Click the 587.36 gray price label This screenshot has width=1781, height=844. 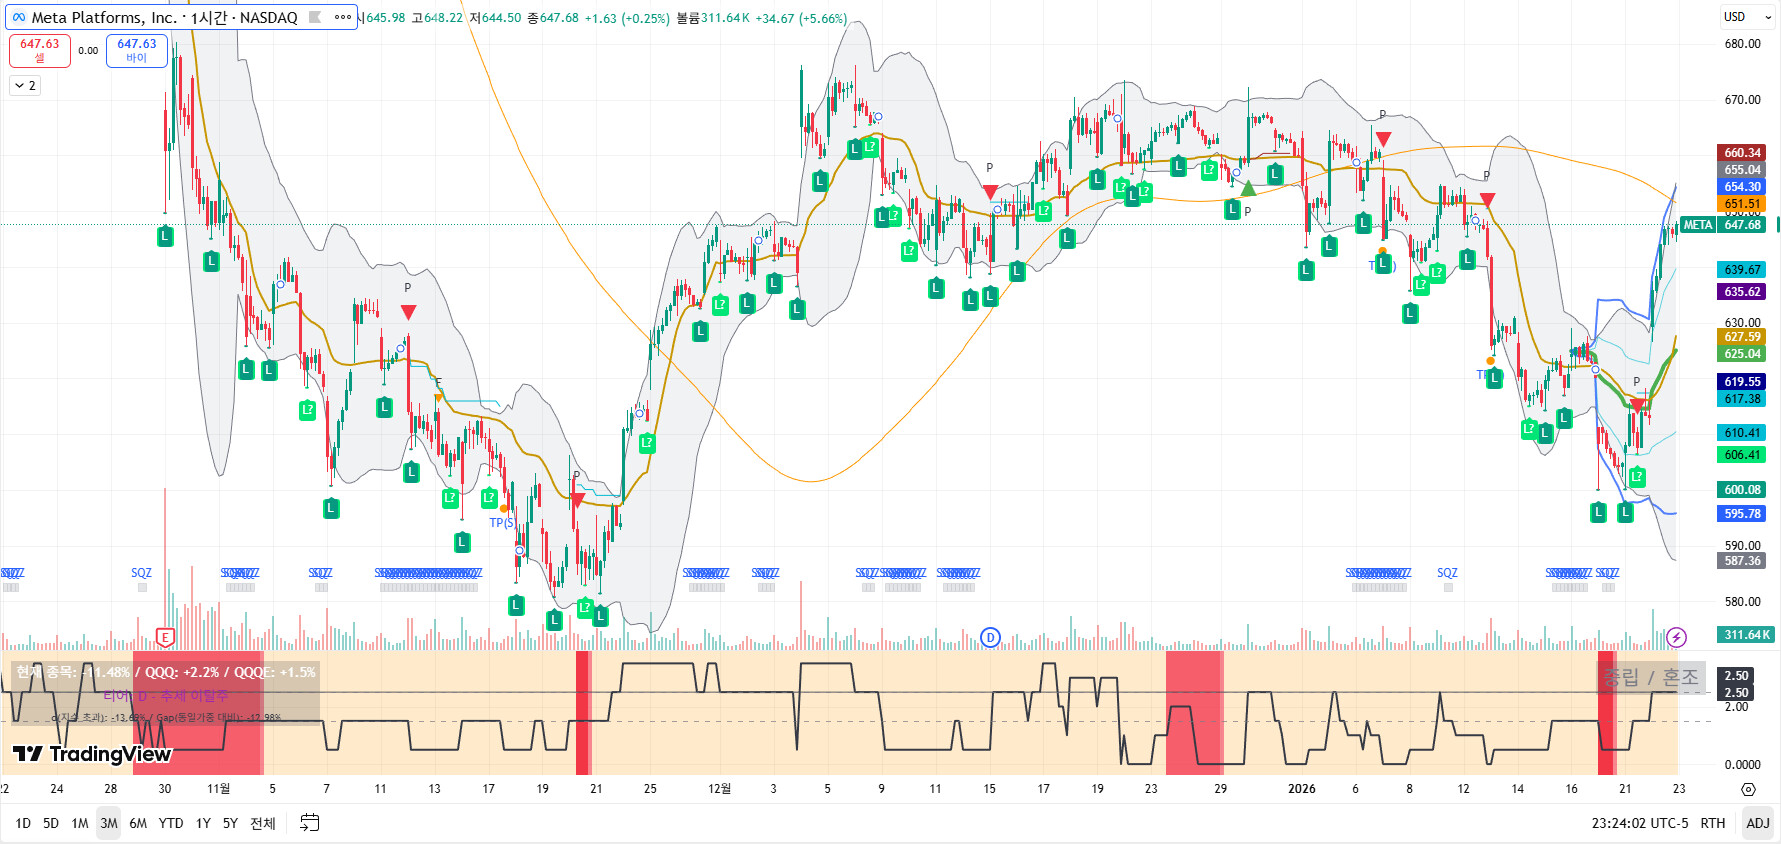click(1742, 561)
